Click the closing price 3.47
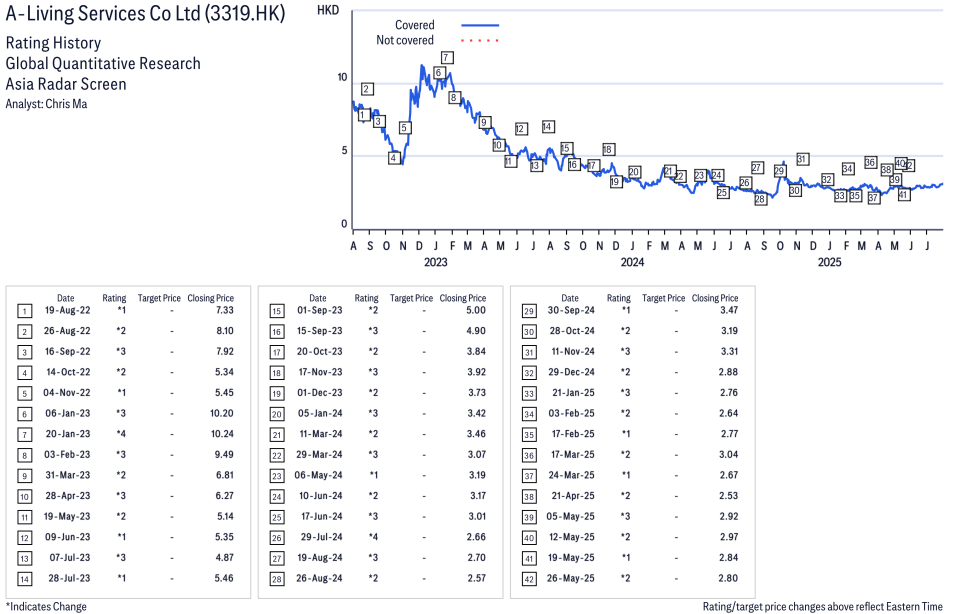954x614 pixels. [729, 310]
